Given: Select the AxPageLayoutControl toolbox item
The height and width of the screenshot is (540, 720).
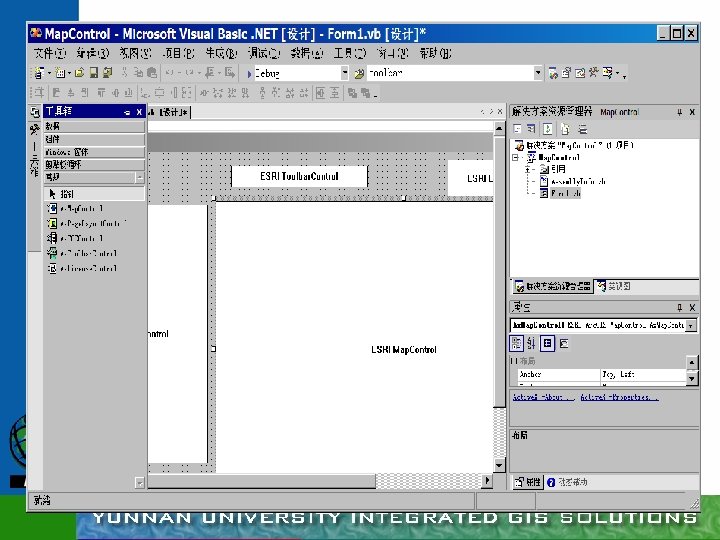Looking at the screenshot, I should [86, 224].
